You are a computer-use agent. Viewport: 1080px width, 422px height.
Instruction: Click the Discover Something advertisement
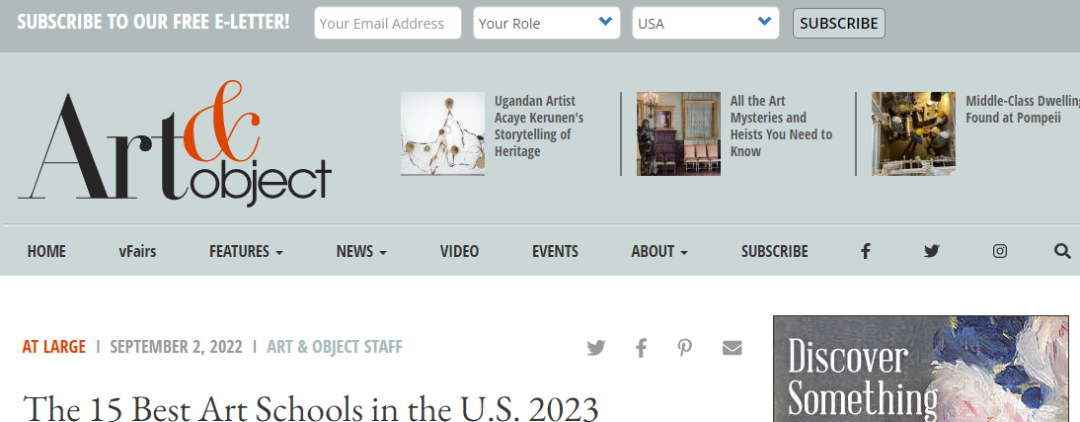click(921, 369)
